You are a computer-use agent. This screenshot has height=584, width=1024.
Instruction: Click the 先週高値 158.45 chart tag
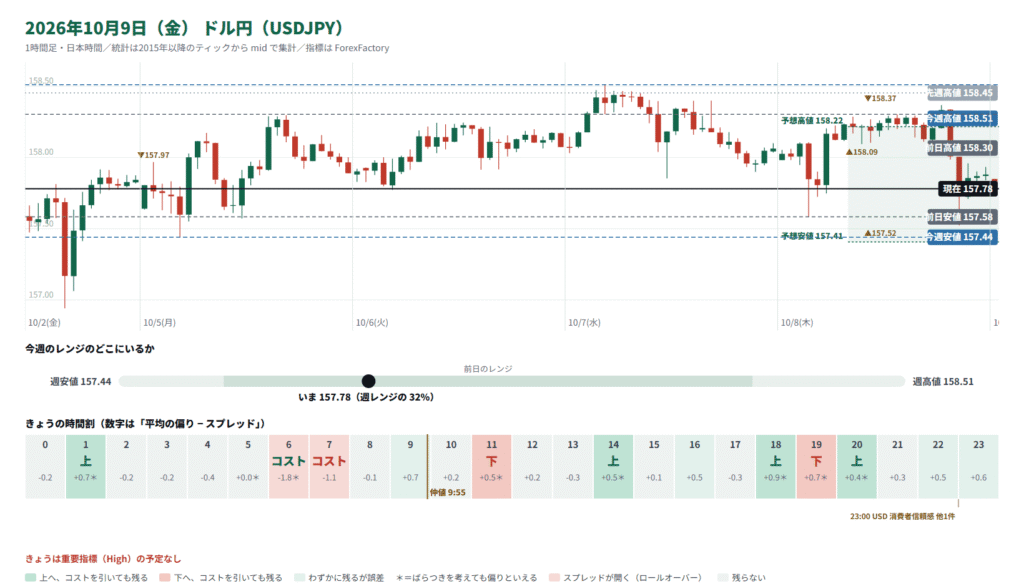[962, 93]
